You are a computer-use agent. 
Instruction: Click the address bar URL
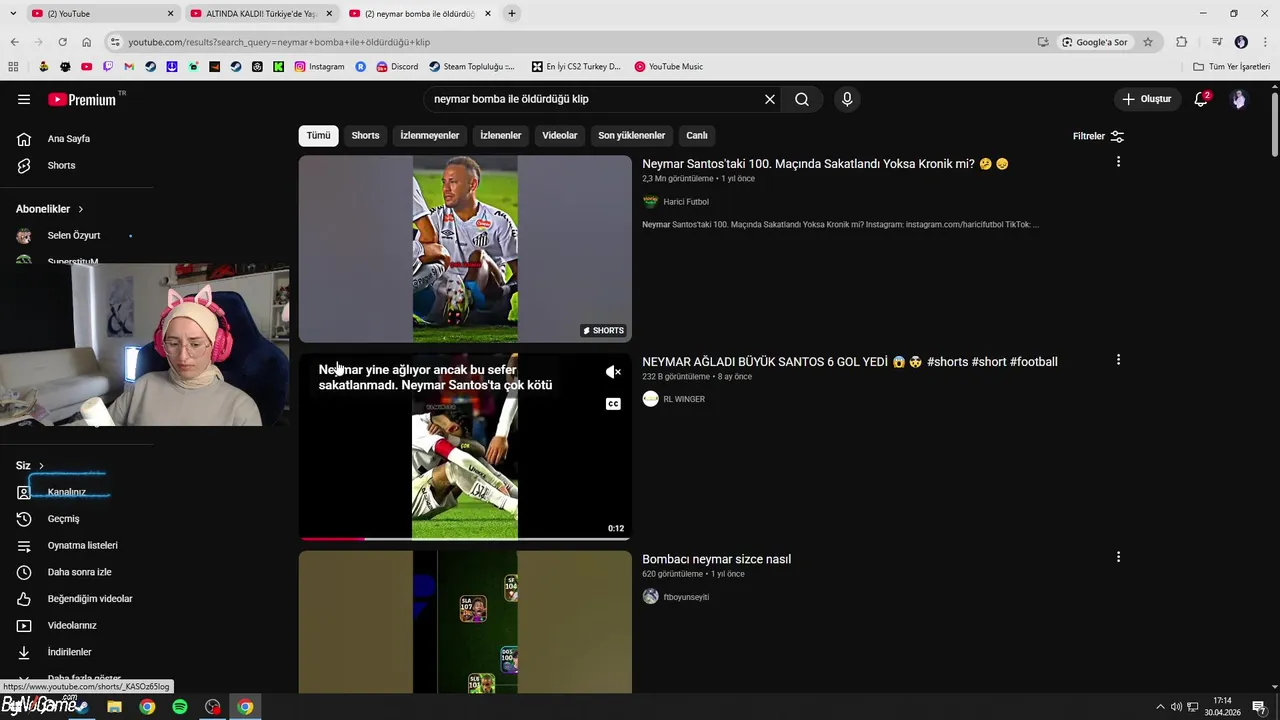click(x=279, y=42)
